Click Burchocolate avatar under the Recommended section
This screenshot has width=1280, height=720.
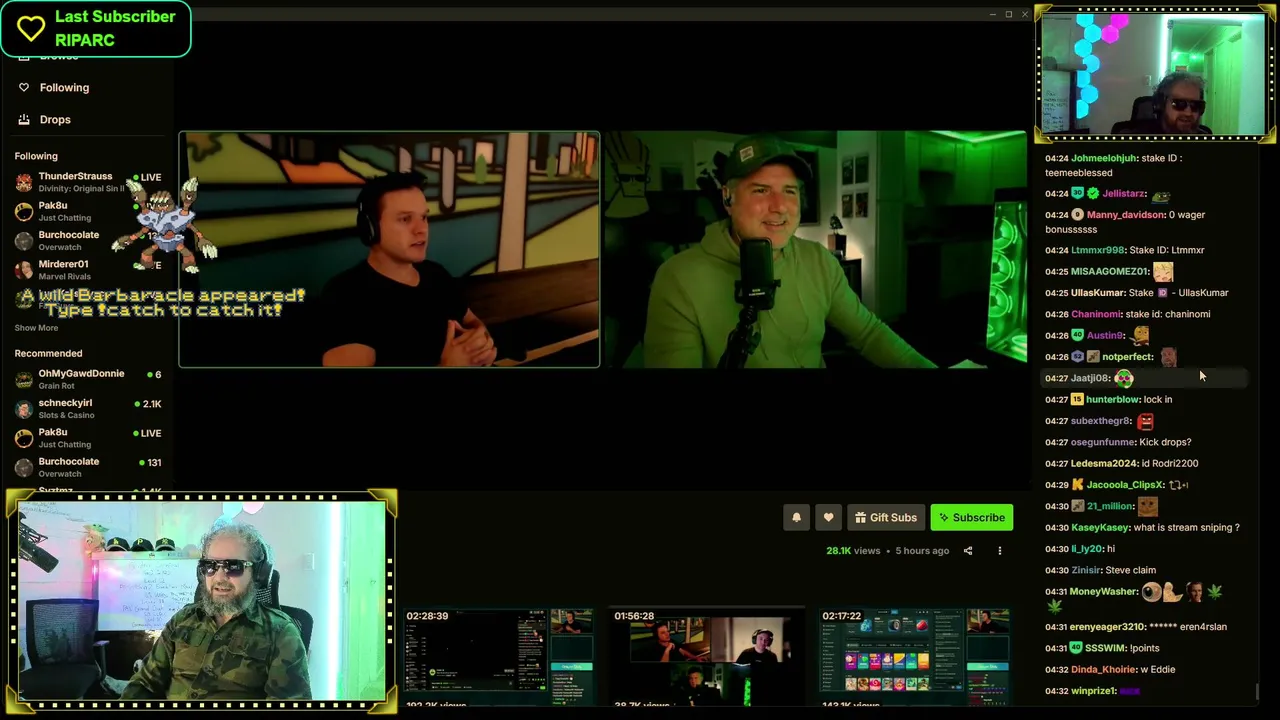24,467
